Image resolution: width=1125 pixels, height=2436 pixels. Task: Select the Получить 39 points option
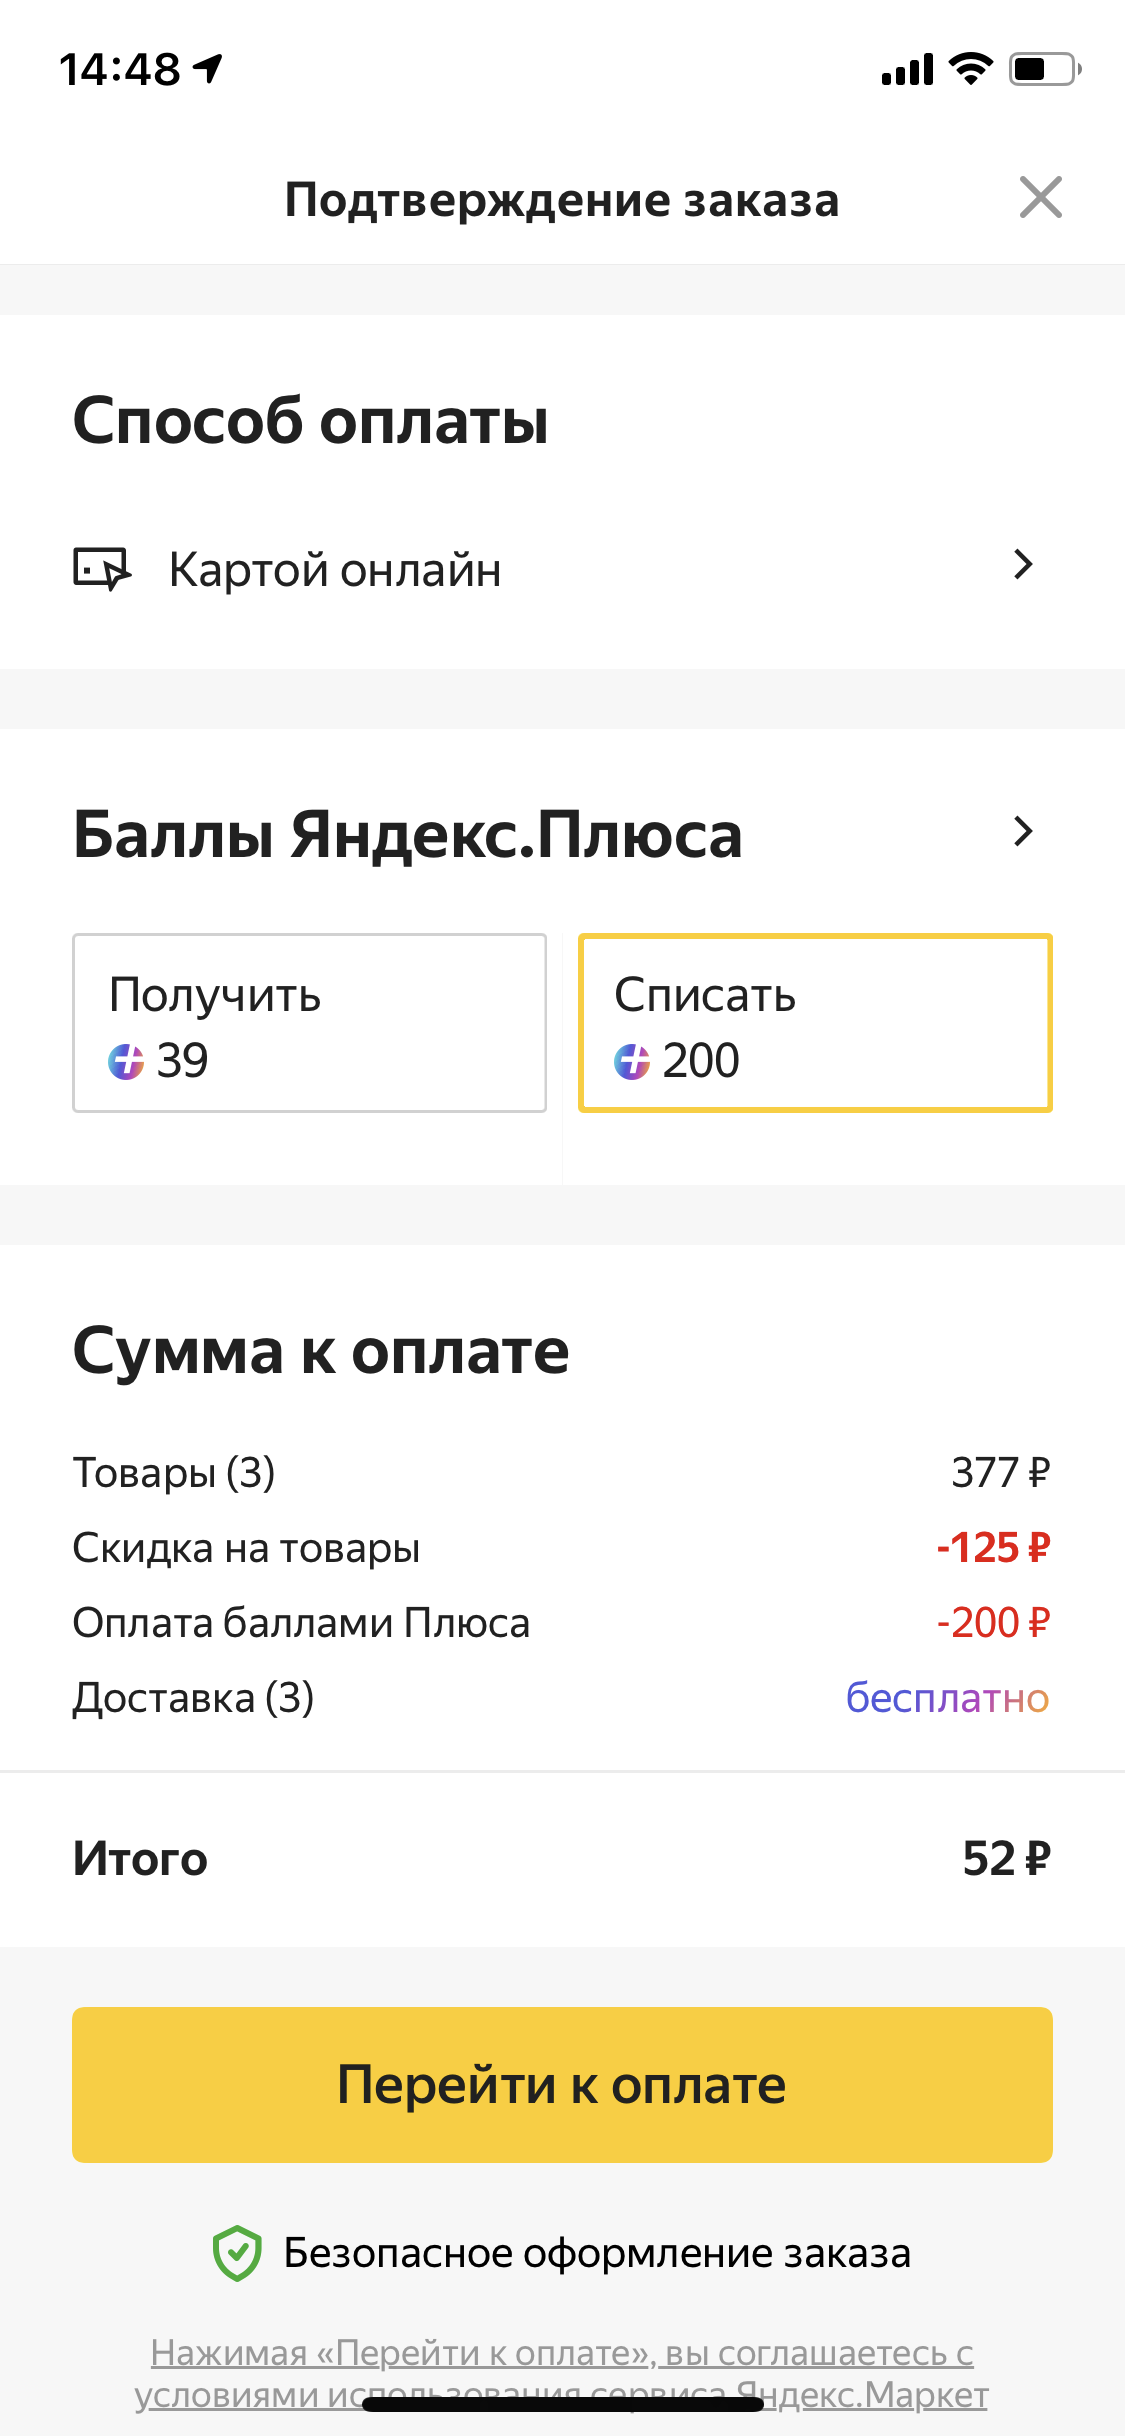point(309,1023)
